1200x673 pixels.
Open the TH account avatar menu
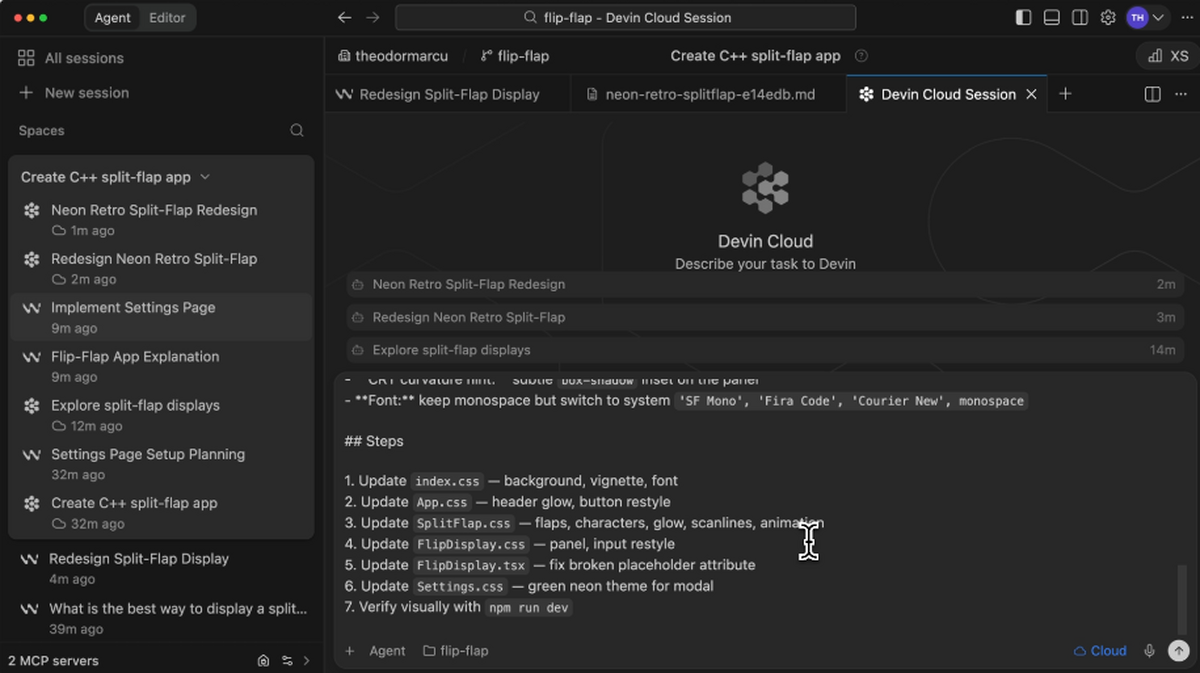(1146, 17)
